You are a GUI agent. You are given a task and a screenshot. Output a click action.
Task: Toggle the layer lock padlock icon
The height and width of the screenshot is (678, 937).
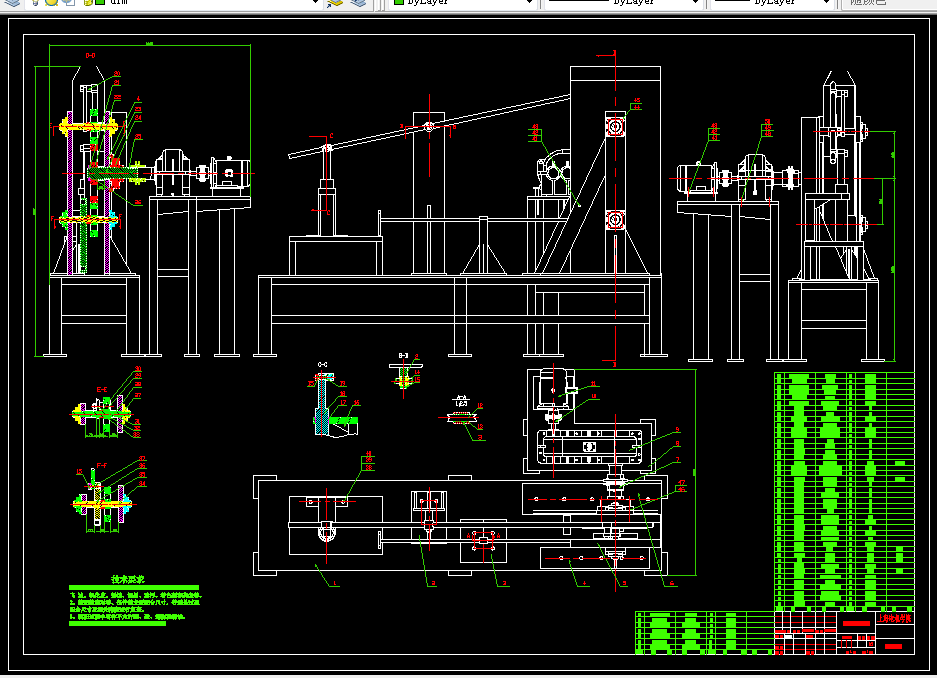[x=88, y=2]
